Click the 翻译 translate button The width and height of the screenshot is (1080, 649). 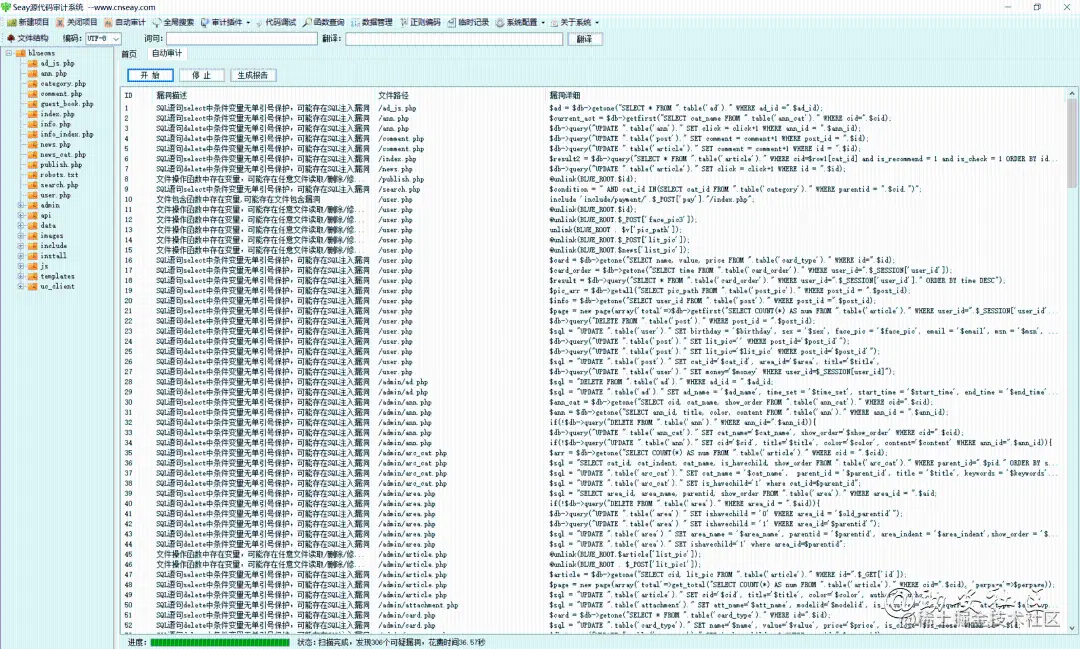[585, 39]
